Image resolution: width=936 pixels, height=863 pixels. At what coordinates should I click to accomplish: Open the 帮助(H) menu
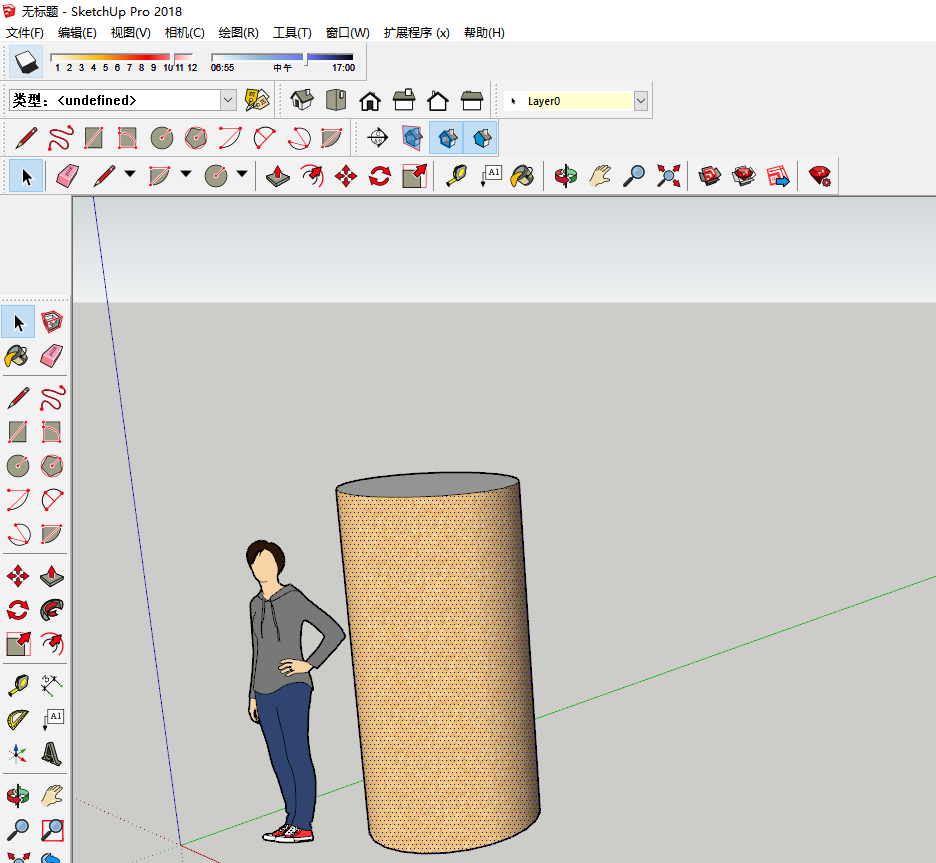pos(484,32)
